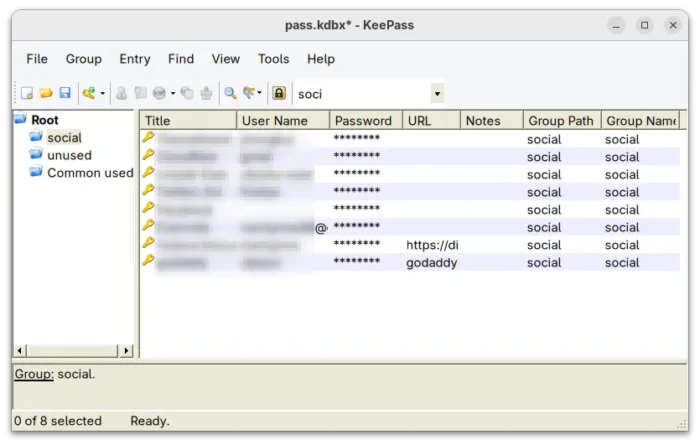Expand the Add Entry dropdown arrow
The image size is (700, 445).
pos(102,94)
